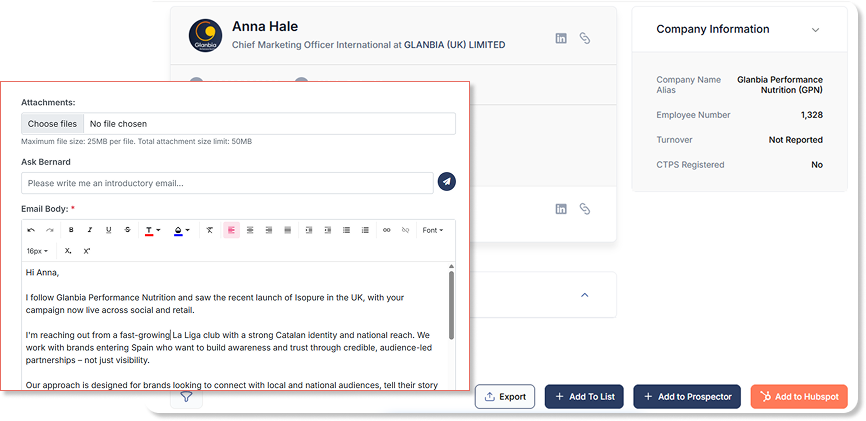The image size is (866, 421).
Task: Insert a numbered list
Action: (365, 230)
